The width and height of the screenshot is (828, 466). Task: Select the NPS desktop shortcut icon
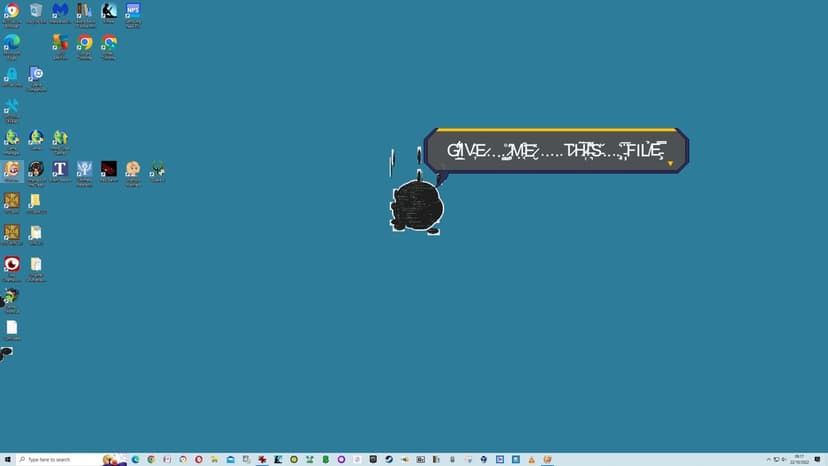click(133, 14)
